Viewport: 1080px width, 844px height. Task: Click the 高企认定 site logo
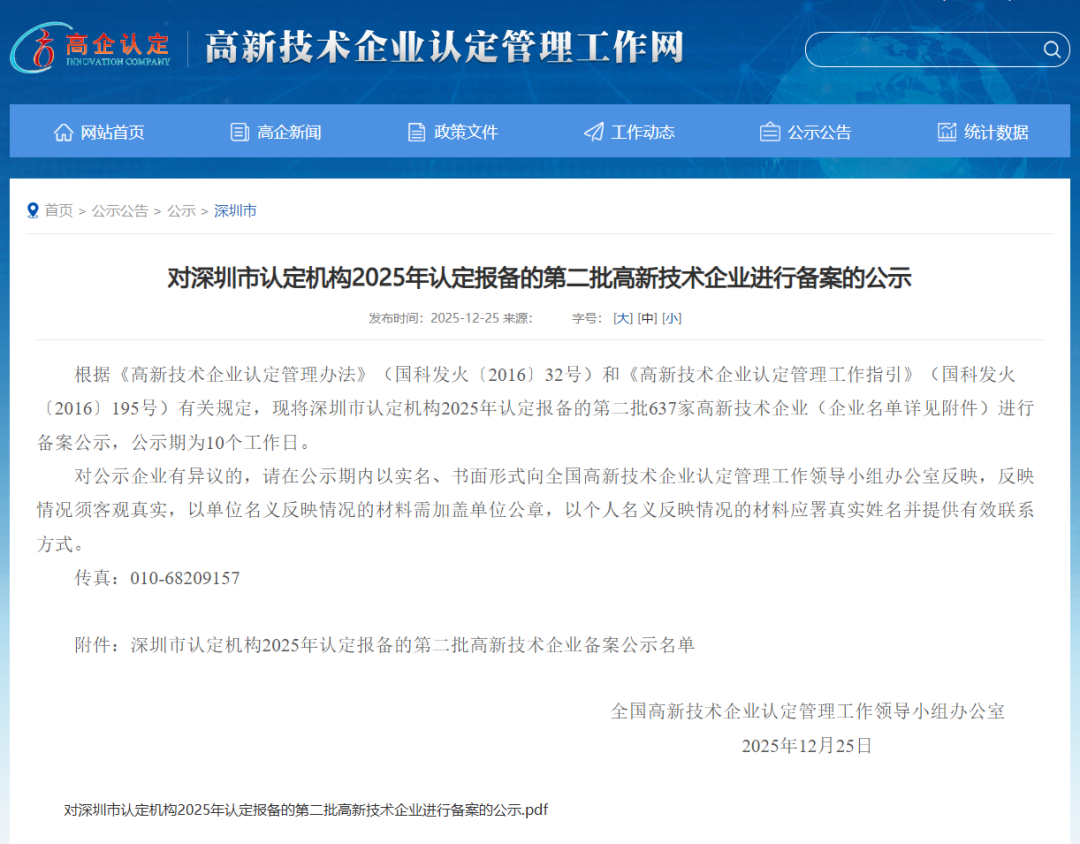92,48
